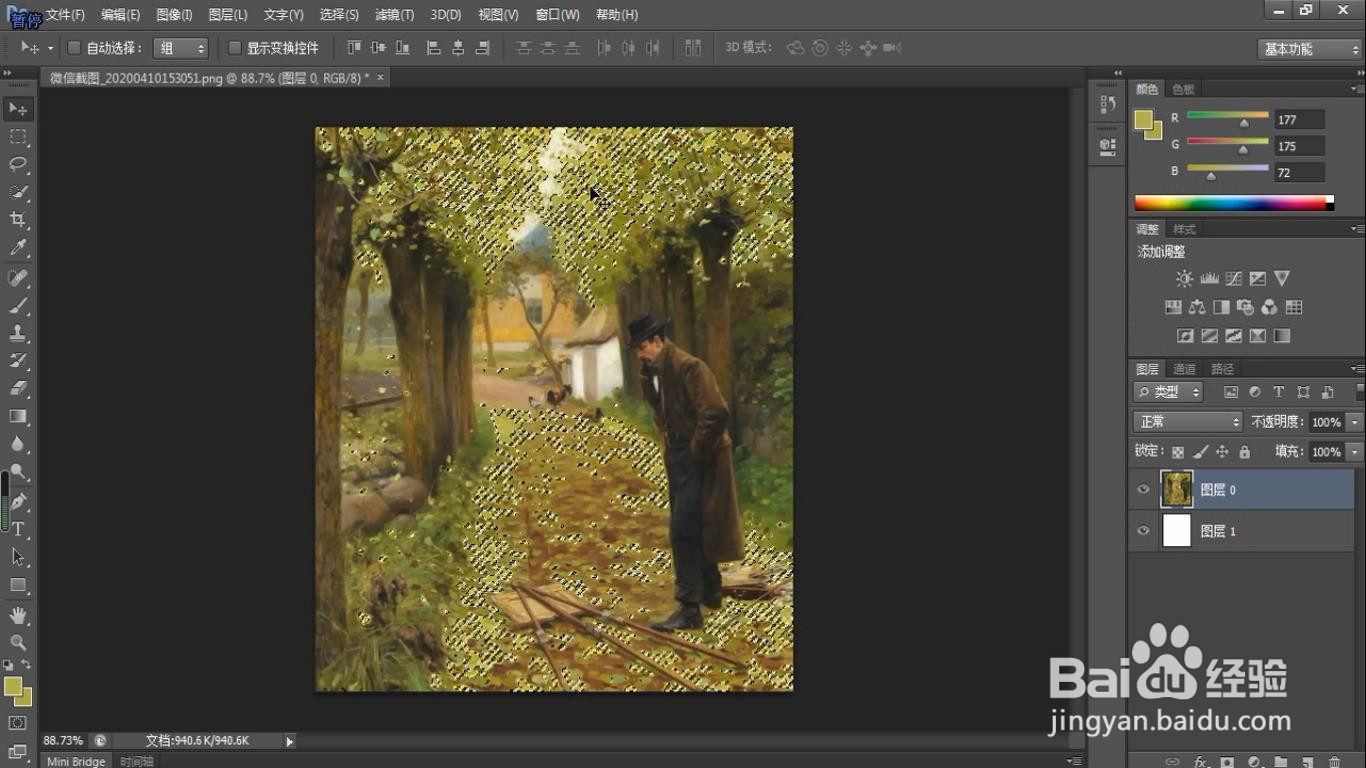This screenshot has width=1366, height=768.
Task: Open the 正常 blend mode dropdown
Action: [x=1187, y=422]
